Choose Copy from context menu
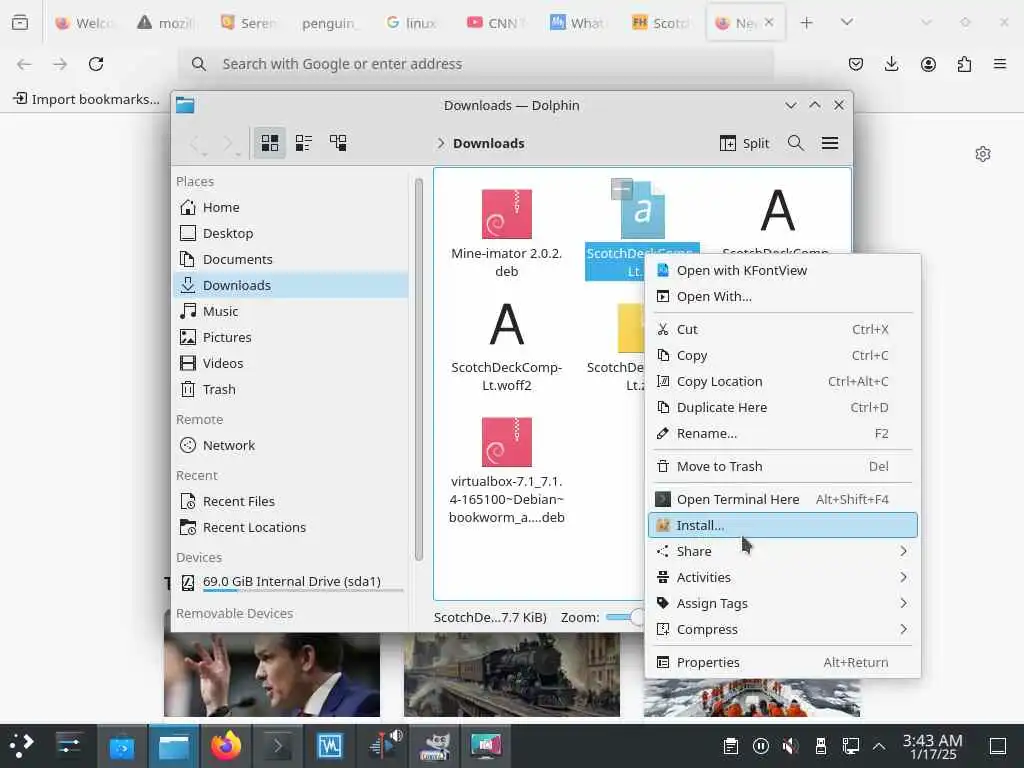The image size is (1024, 768). (x=783, y=355)
